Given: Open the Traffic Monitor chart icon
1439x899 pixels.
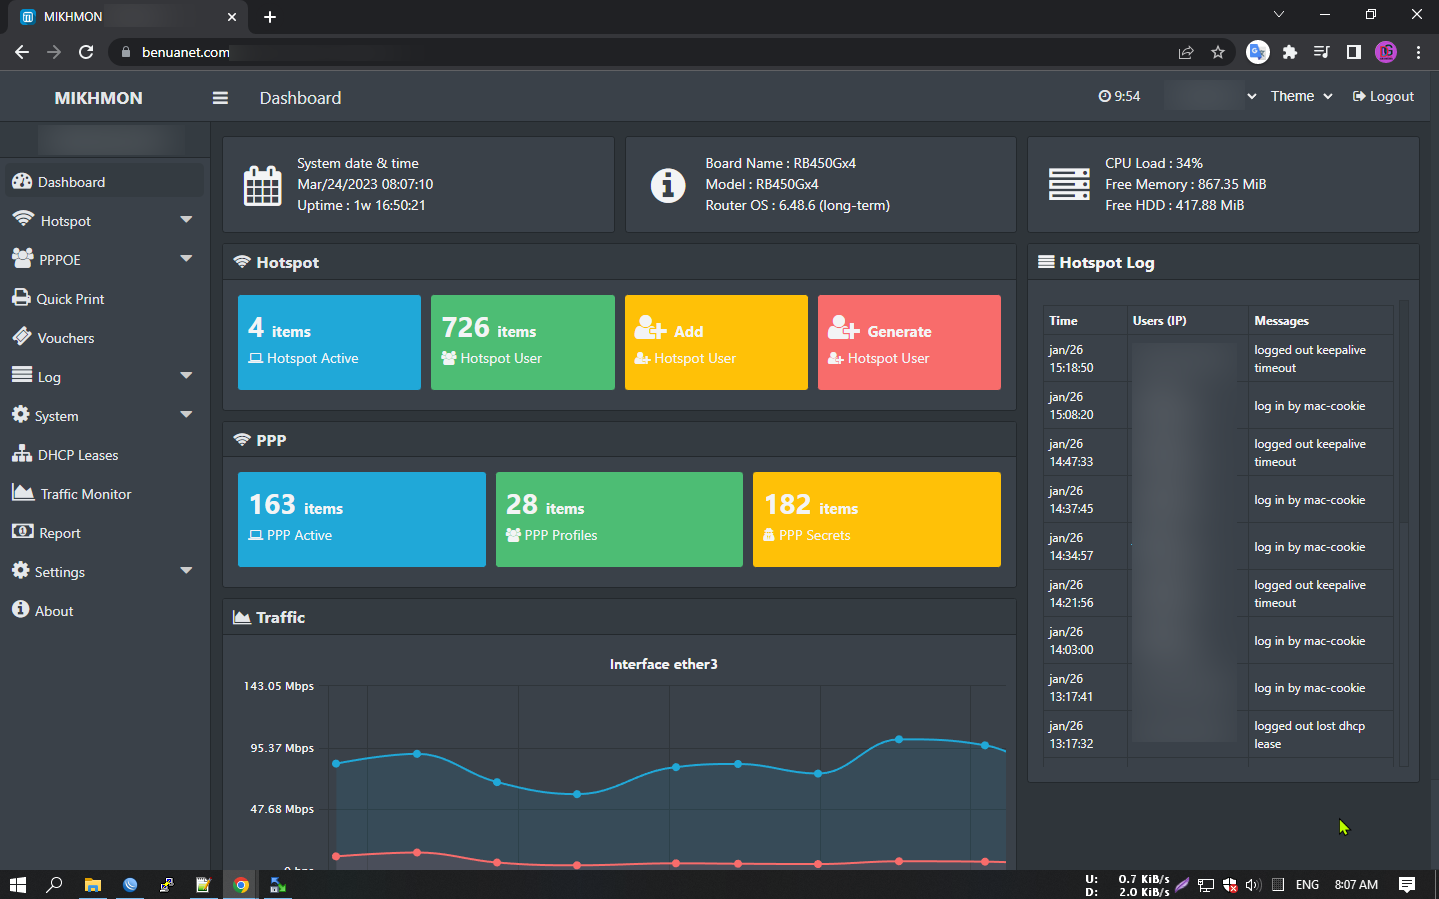Looking at the screenshot, I should pos(23,493).
